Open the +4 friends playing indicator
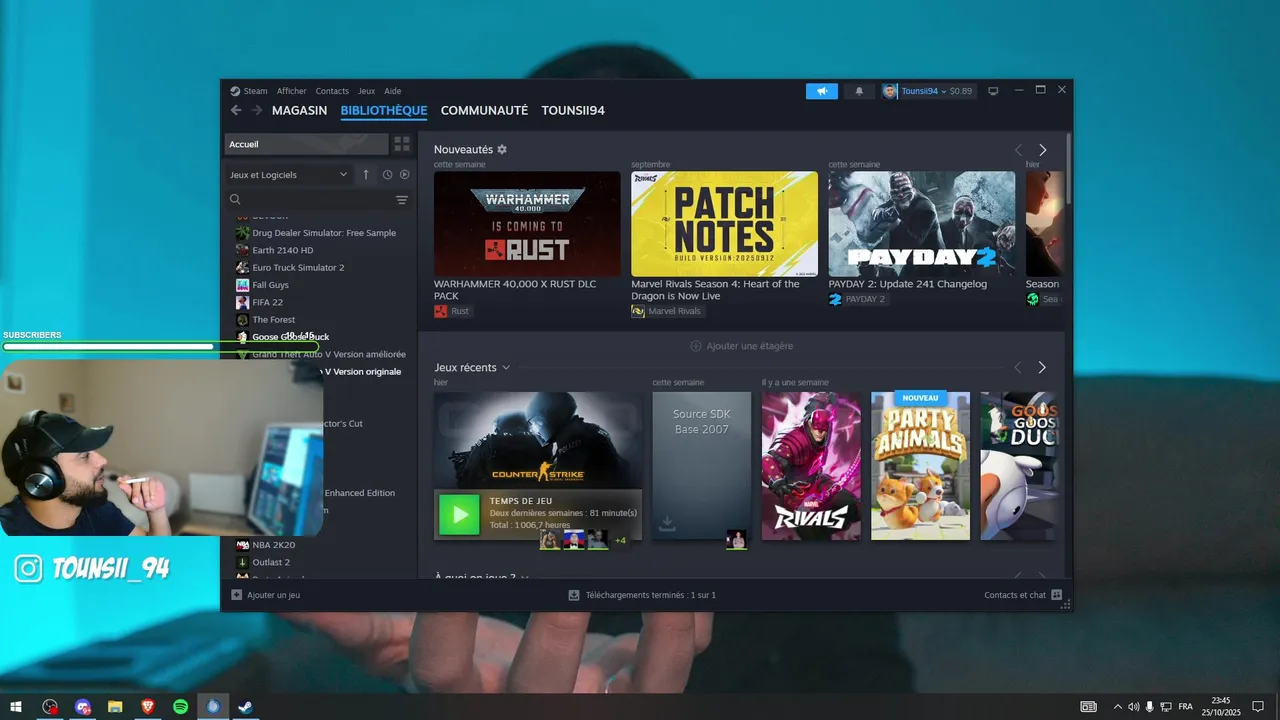This screenshot has width=1280, height=720. 620,541
